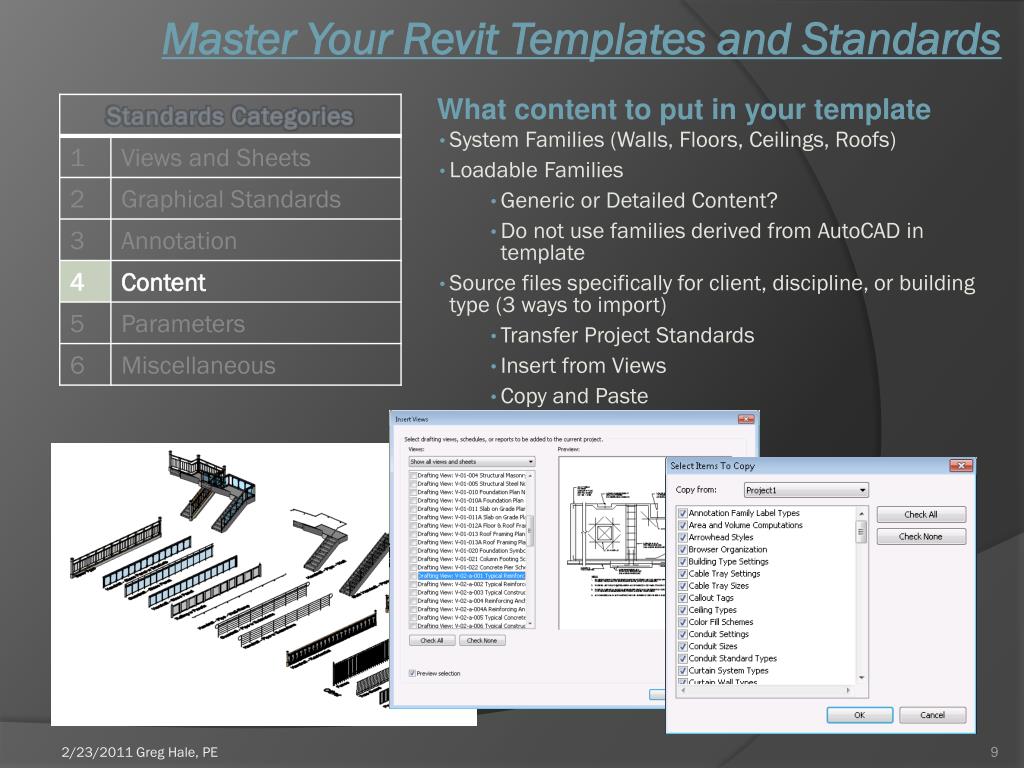Open the Copy from Project1 dropdown
The height and width of the screenshot is (768, 1024).
(807, 490)
